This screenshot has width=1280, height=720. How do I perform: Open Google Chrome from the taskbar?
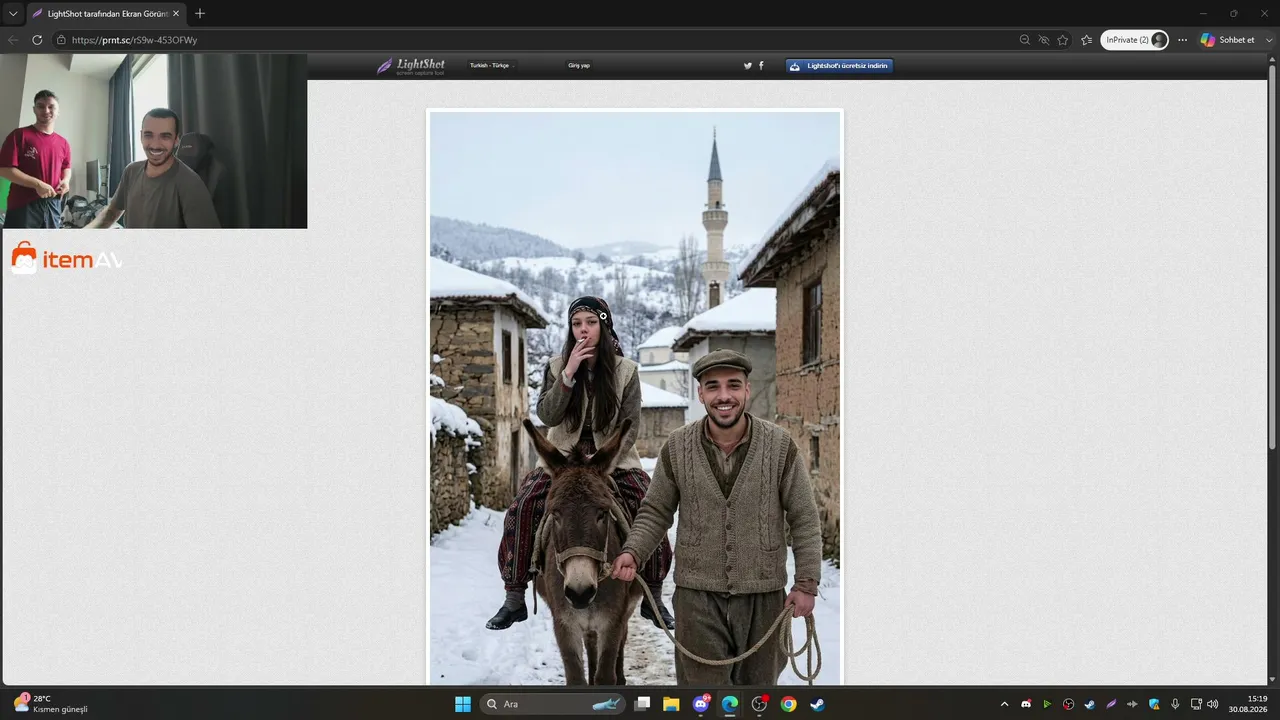788,704
